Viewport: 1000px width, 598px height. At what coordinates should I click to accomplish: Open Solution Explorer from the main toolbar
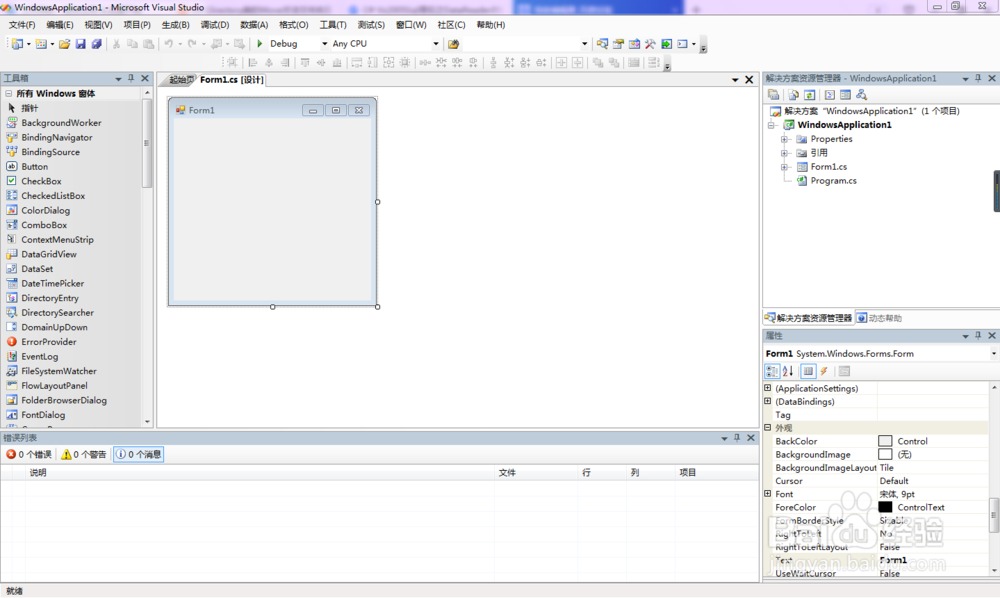coord(602,44)
